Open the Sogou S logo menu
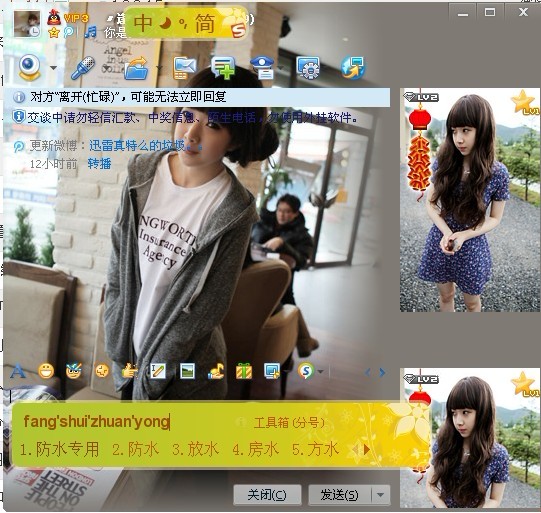Image resolution: width=541 pixels, height=513 pixels. click(238, 30)
